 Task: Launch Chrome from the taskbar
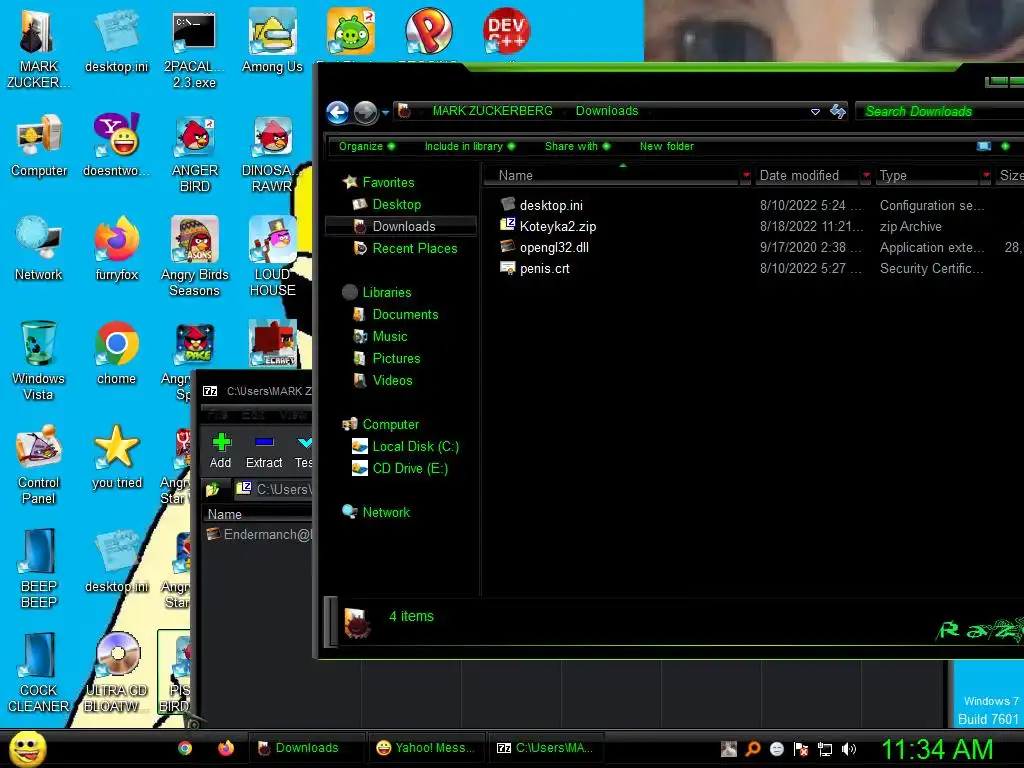coord(185,748)
